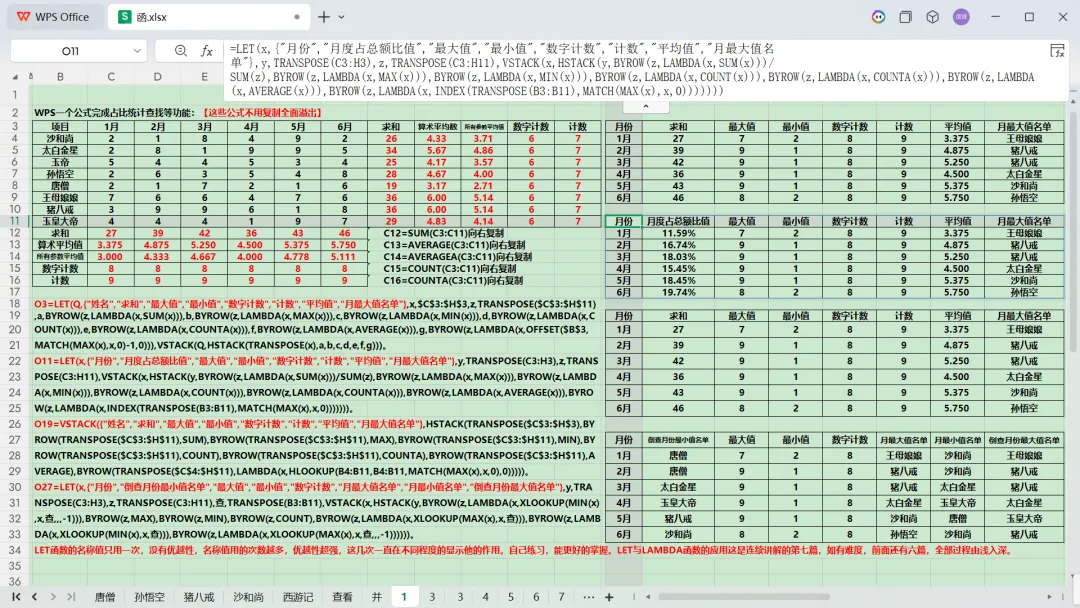Viewport: 1080px width, 608px height.
Task: Switch to the 函.xlsx document tab
Action: (208, 17)
